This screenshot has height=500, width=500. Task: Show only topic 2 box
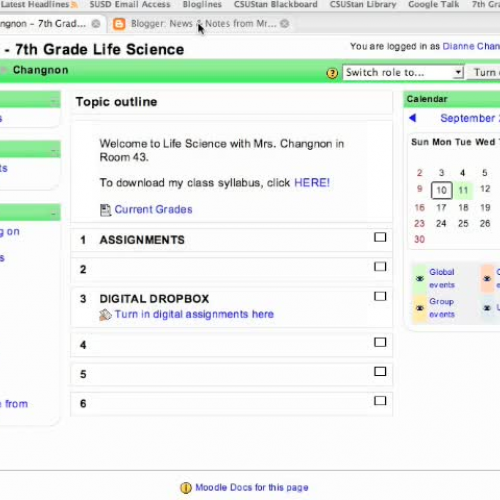coord(380,267)
